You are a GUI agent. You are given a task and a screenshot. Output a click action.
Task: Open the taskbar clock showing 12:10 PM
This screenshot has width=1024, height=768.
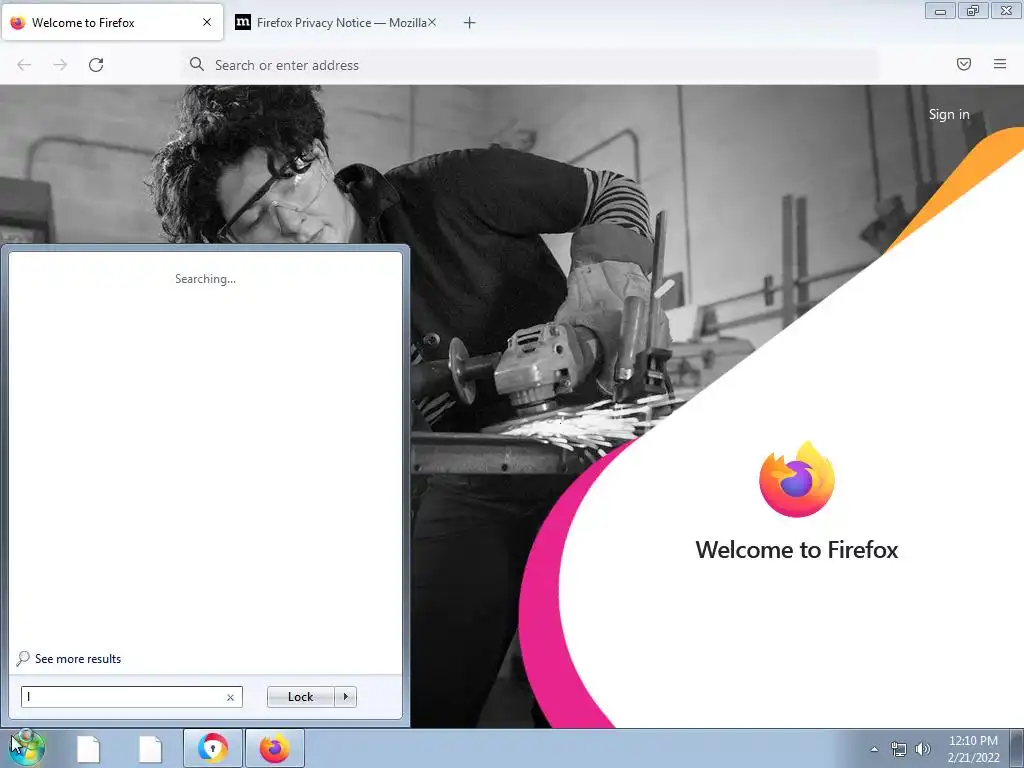coord(973,749)
